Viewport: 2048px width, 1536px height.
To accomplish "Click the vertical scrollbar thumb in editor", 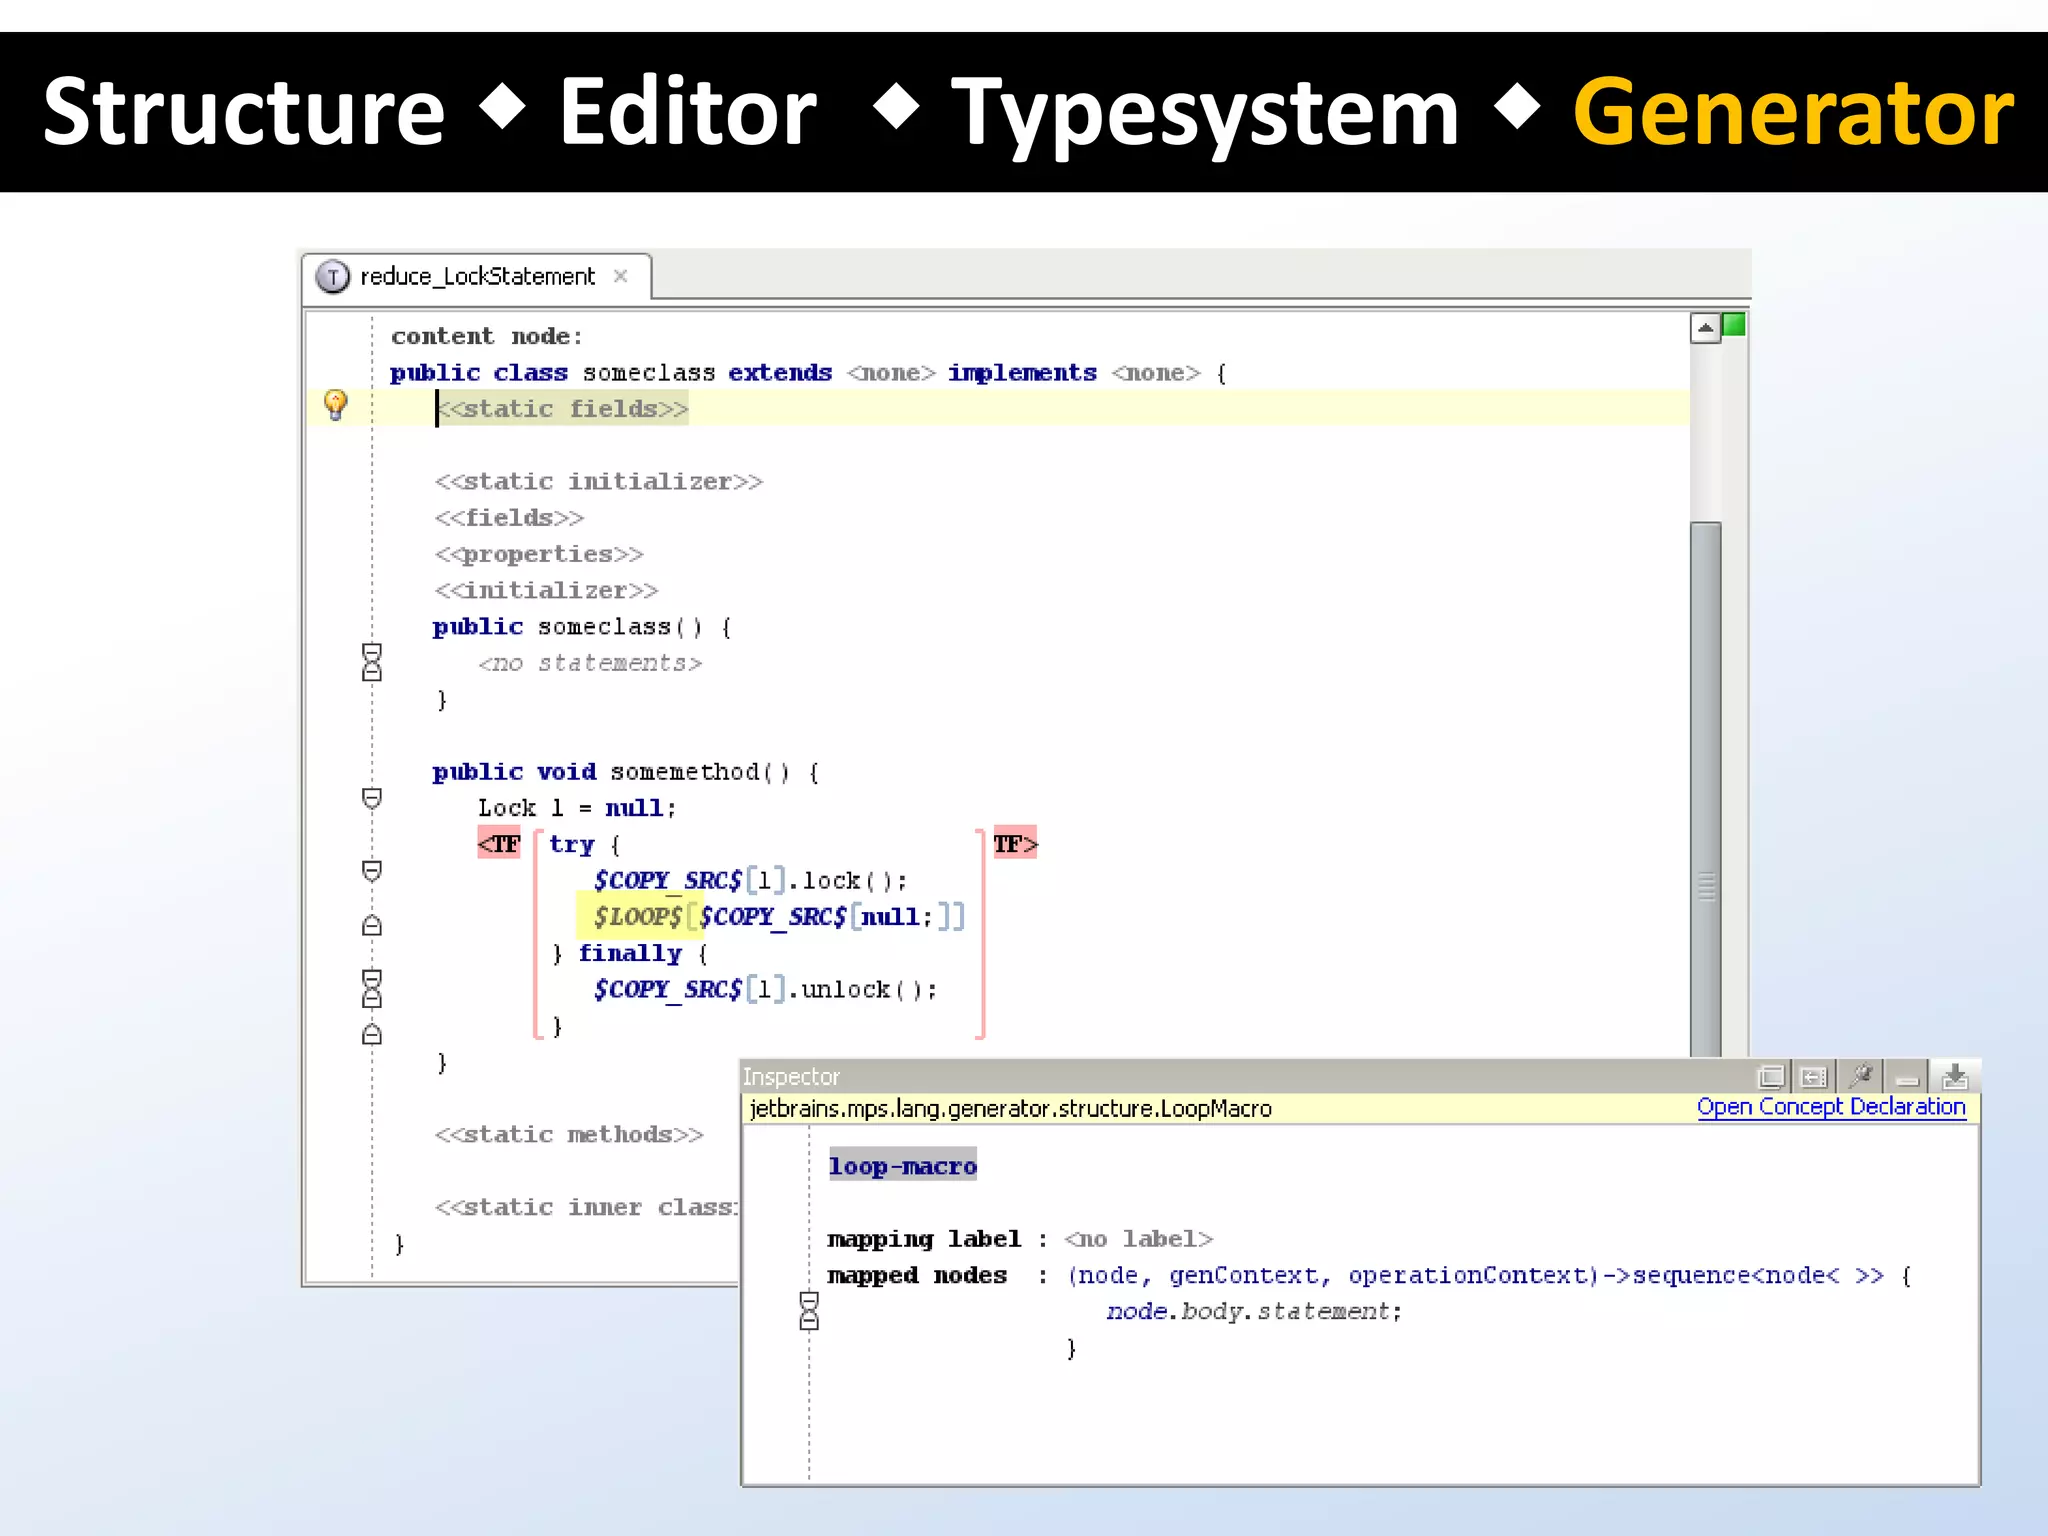I will 1706,789.
